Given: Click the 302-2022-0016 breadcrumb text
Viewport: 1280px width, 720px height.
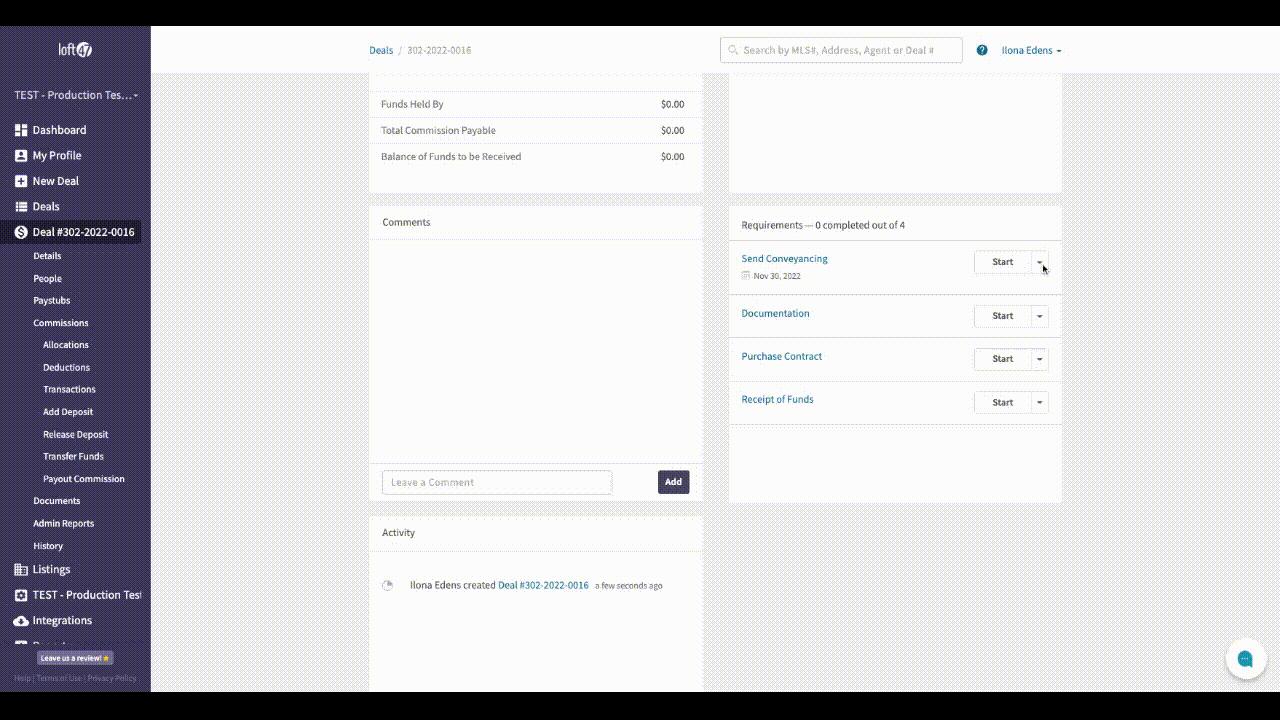Looking at the screenshot, I should [439, 50].
